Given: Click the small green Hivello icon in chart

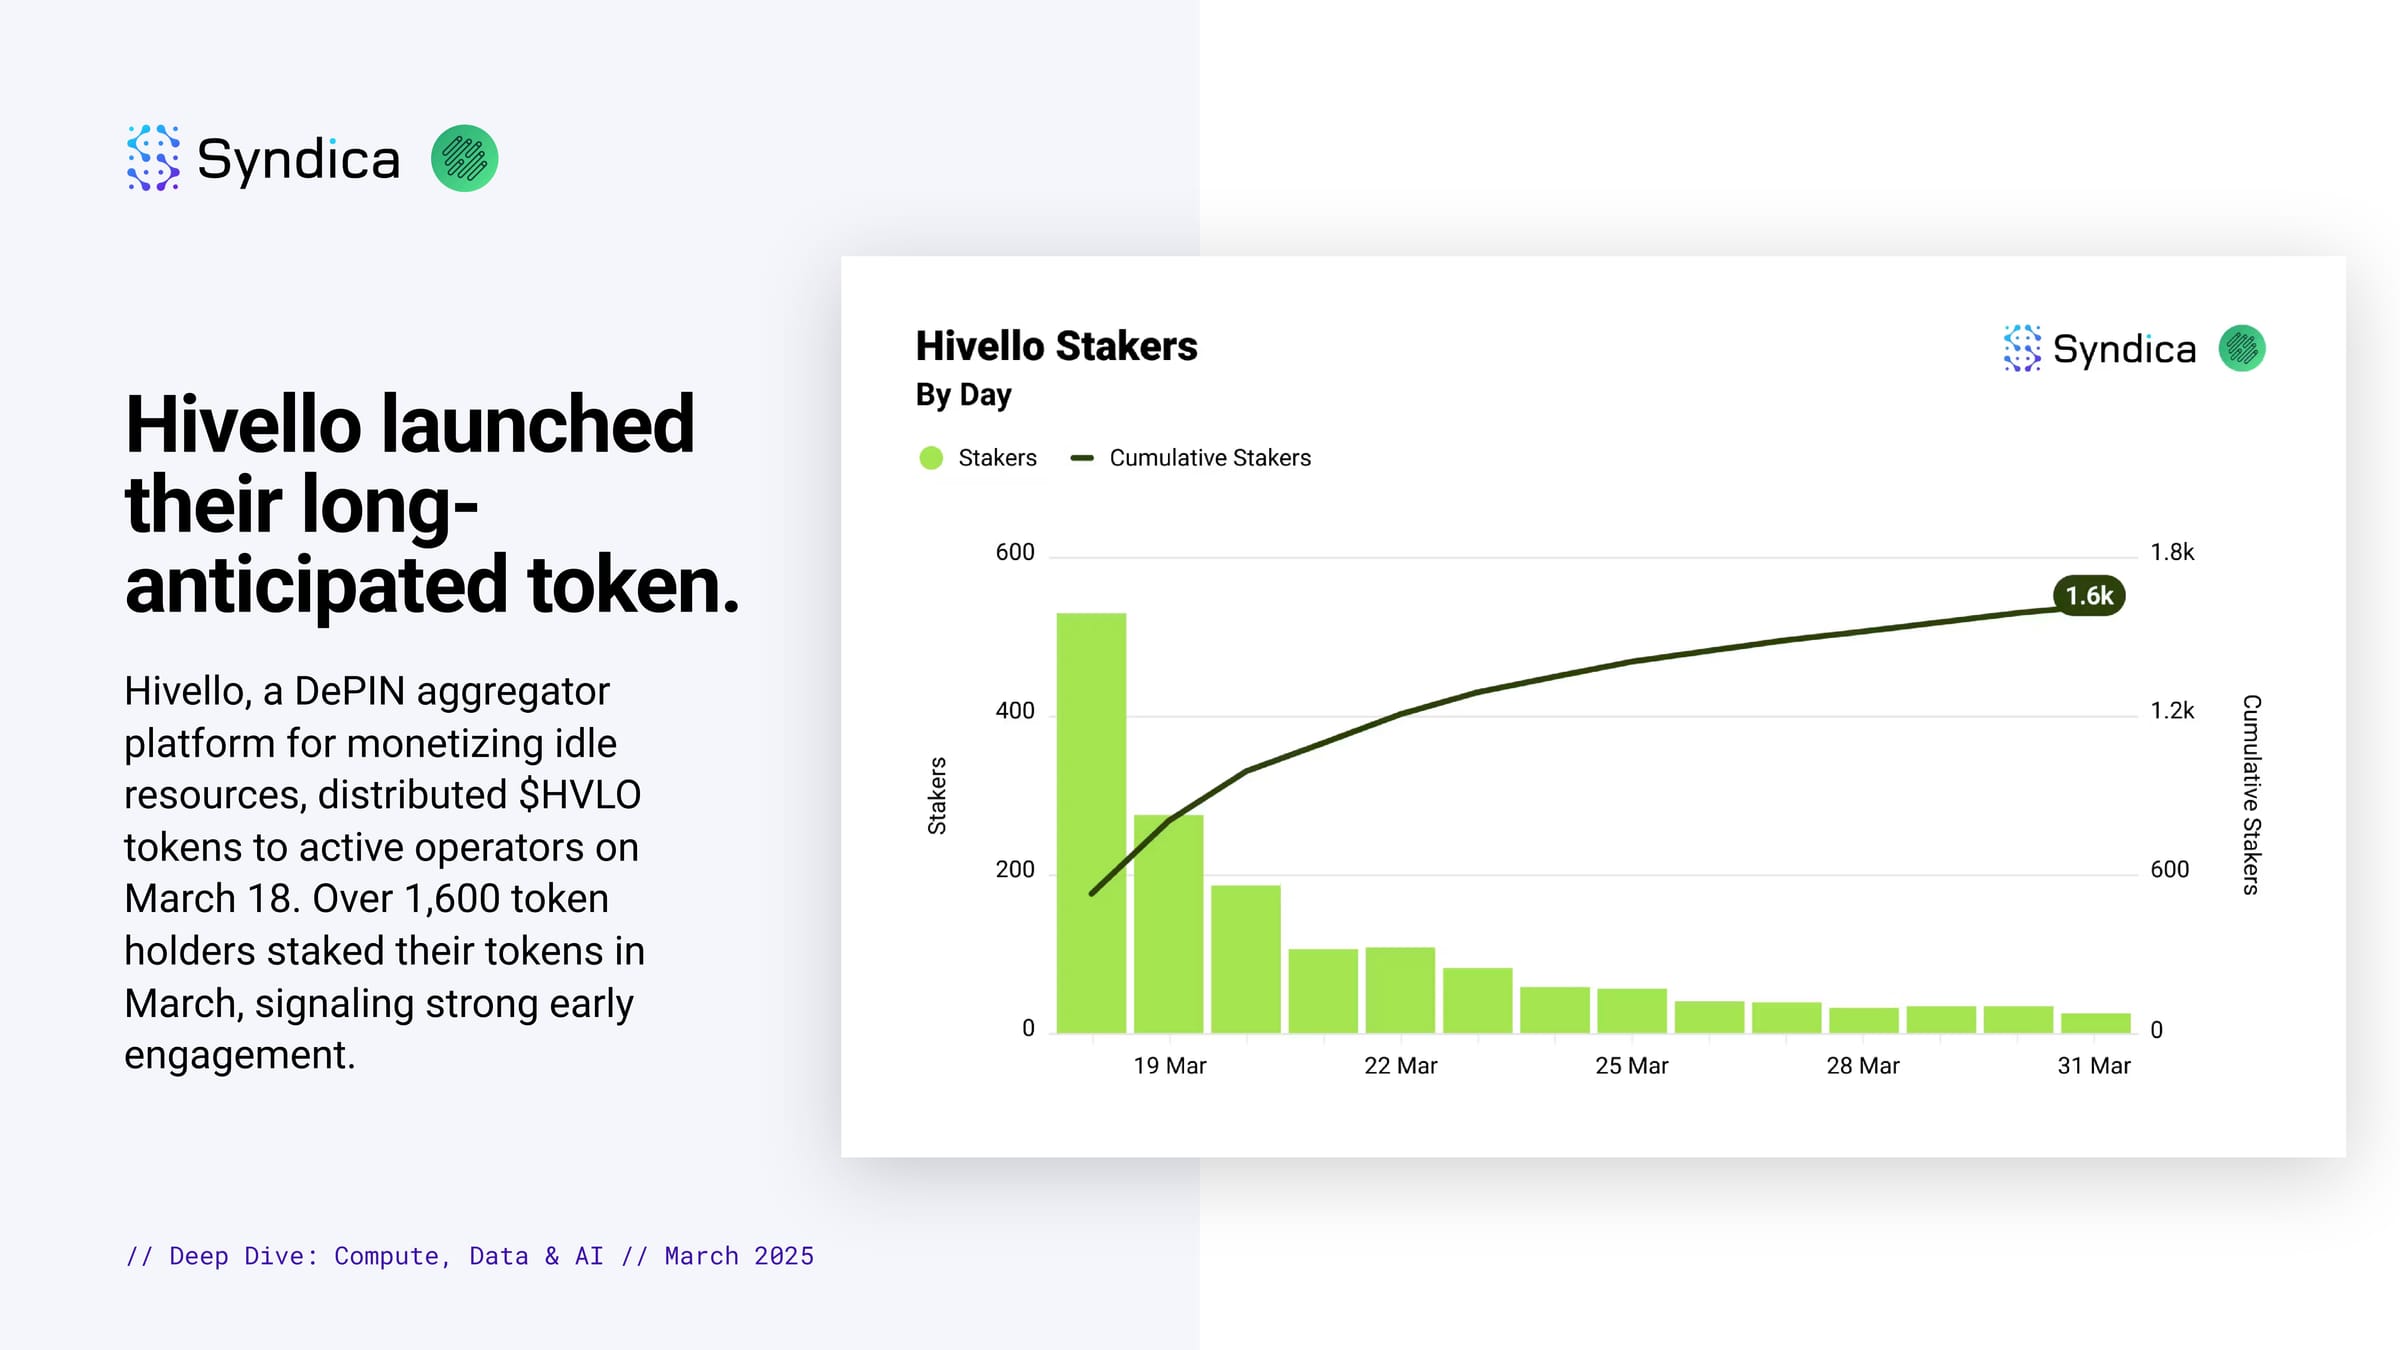Looking at the screenshot, I should pyautogui.click(x=2242, y=348).
